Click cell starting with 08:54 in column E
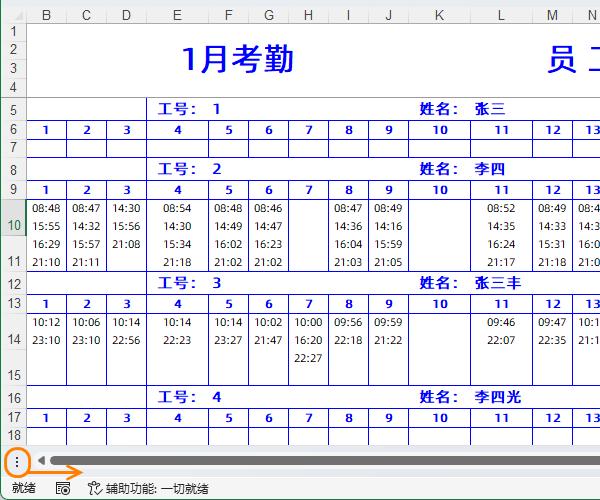Viewport: 600px width, 500px height. (178, 235)
